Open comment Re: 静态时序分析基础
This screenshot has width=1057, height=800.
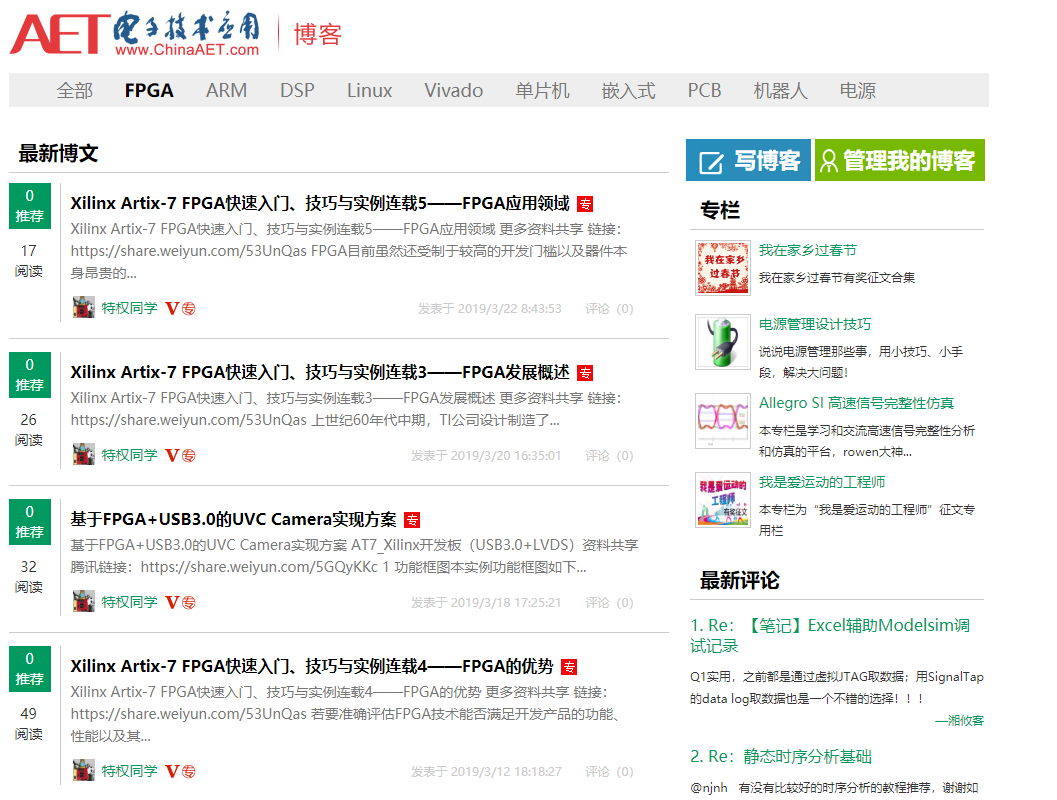(x=781, y=756)
